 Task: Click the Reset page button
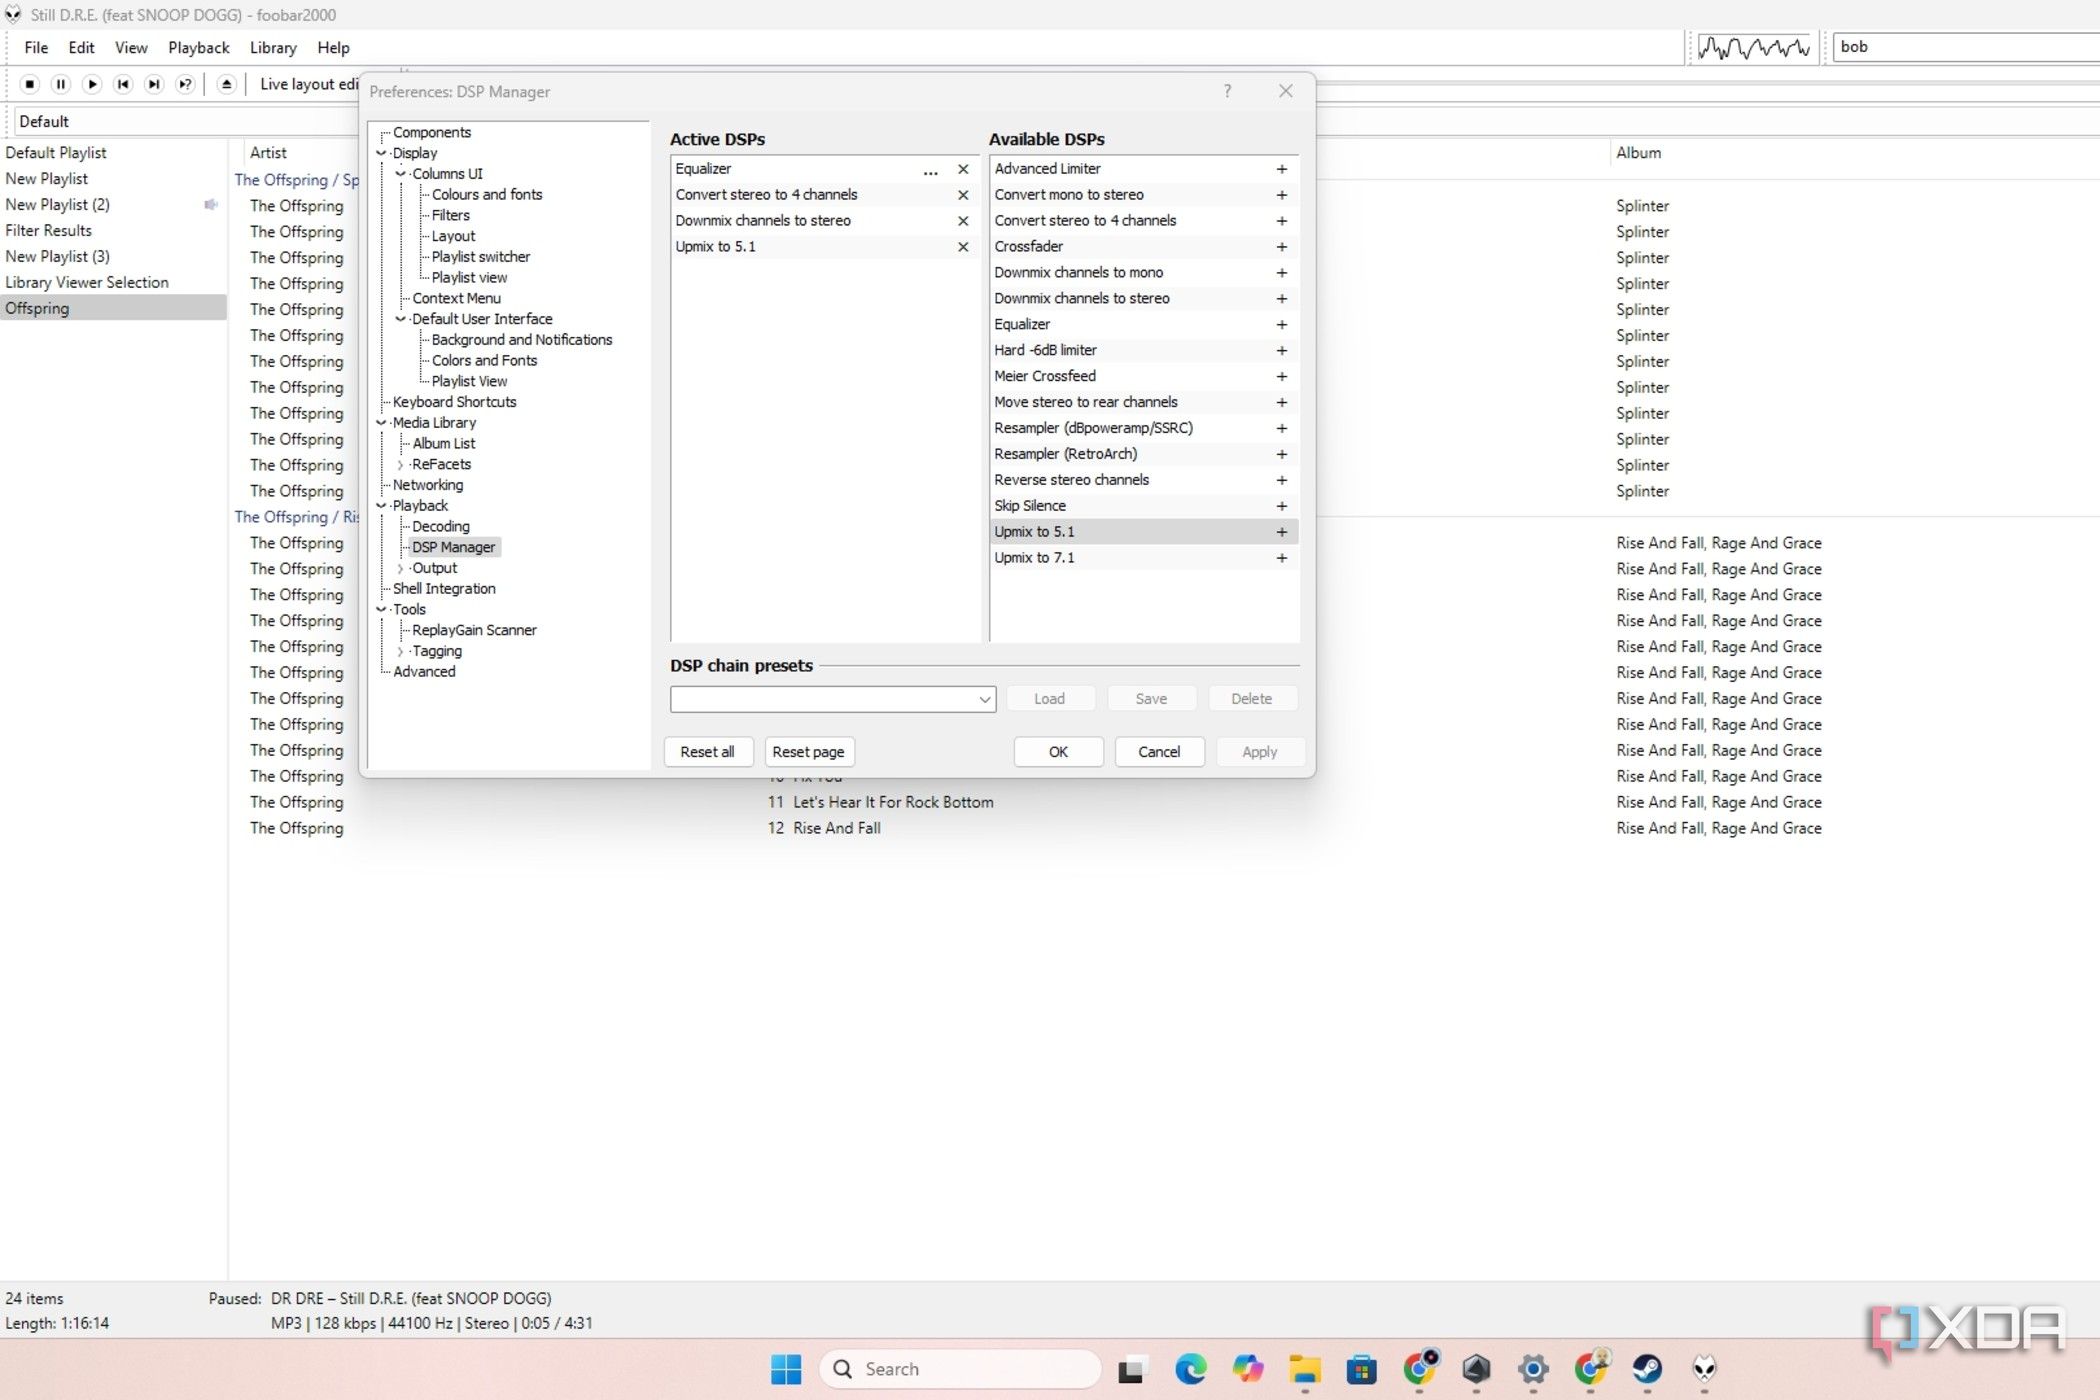pyautogui.click(x=808, y=752)
